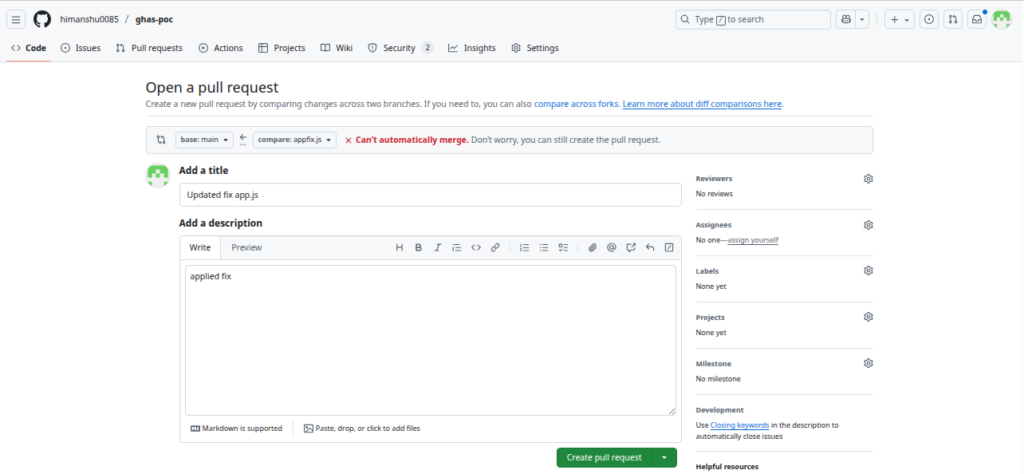Insert code with the angle brackets icon

(476, 247)
